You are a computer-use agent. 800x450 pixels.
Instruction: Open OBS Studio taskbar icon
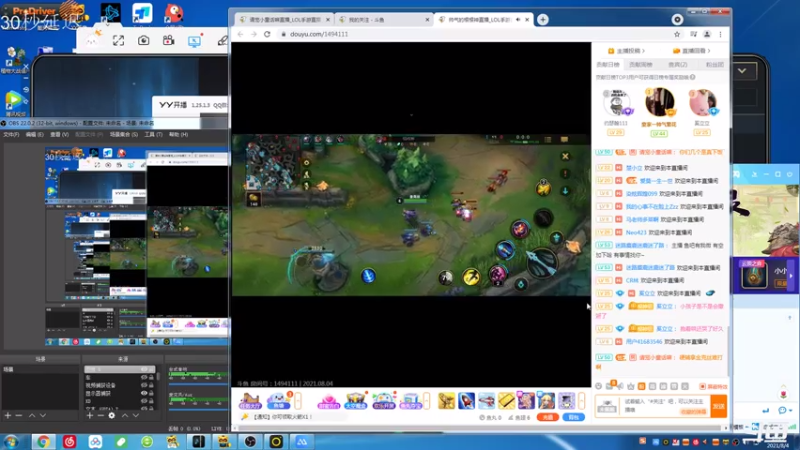[x=250, y=441]
